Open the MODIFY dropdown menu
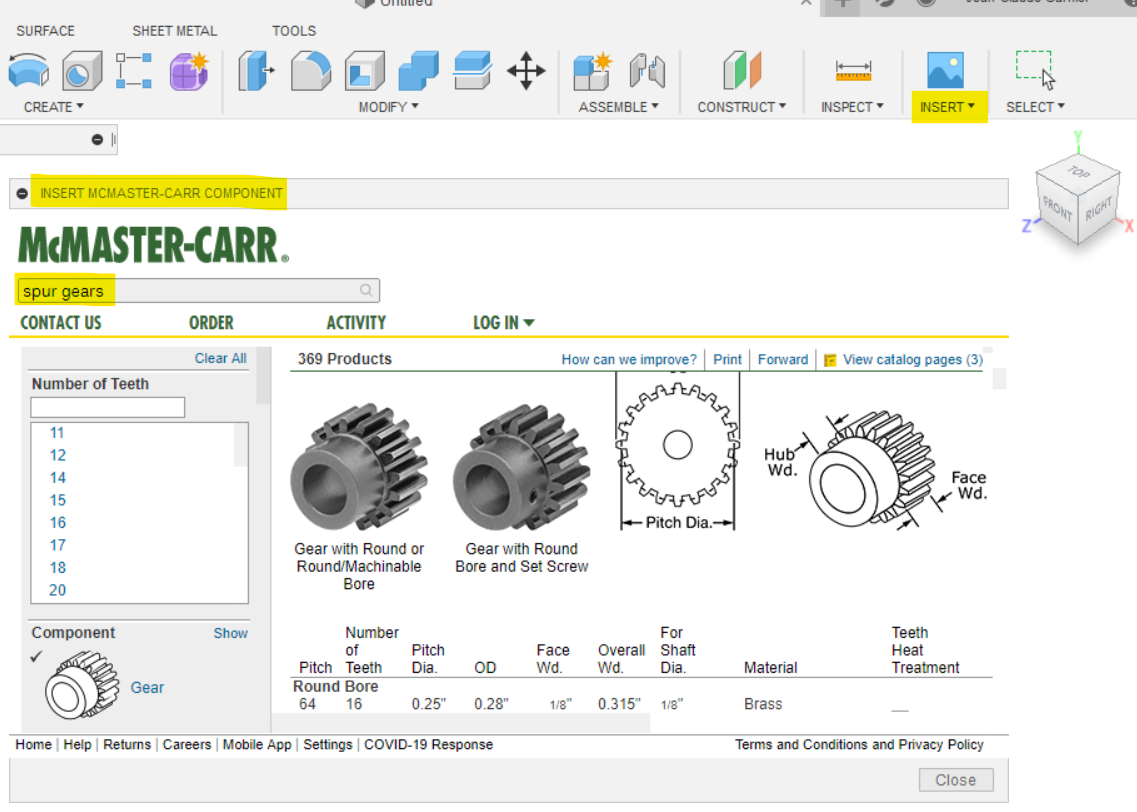The width and height of the screenshot is (1137, 812). (x=389, y=107)
